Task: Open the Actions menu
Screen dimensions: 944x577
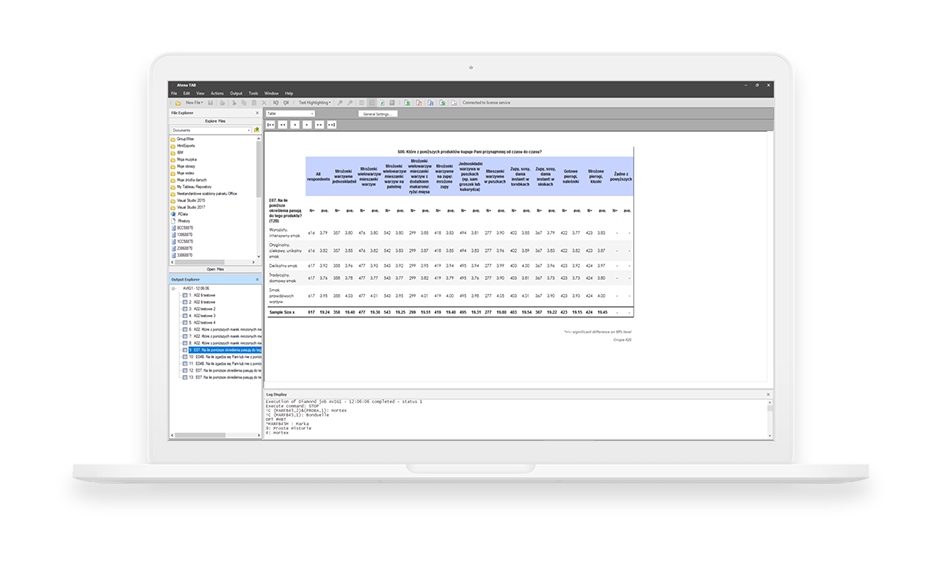Action: [x=217, y=93]
